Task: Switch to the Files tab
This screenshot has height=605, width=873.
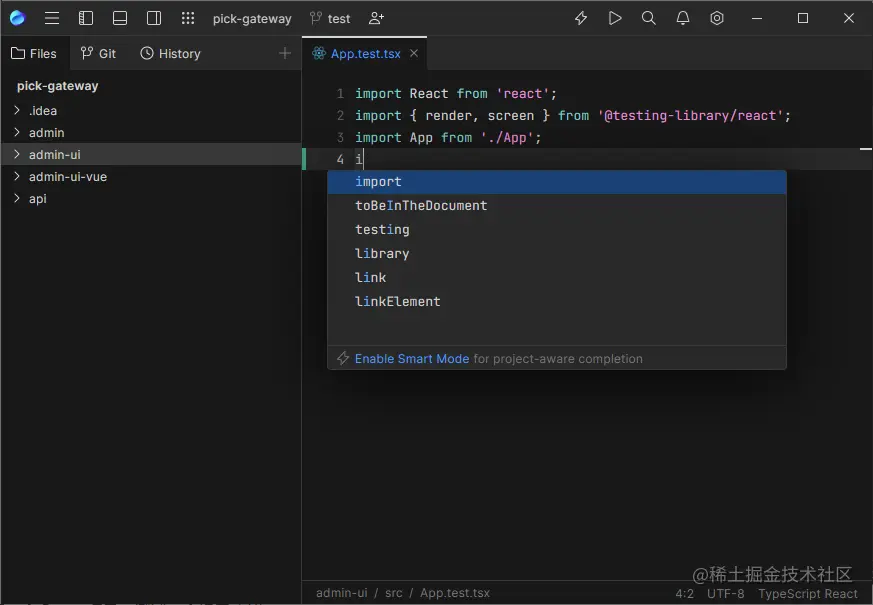Action: [x=34, y=53]
